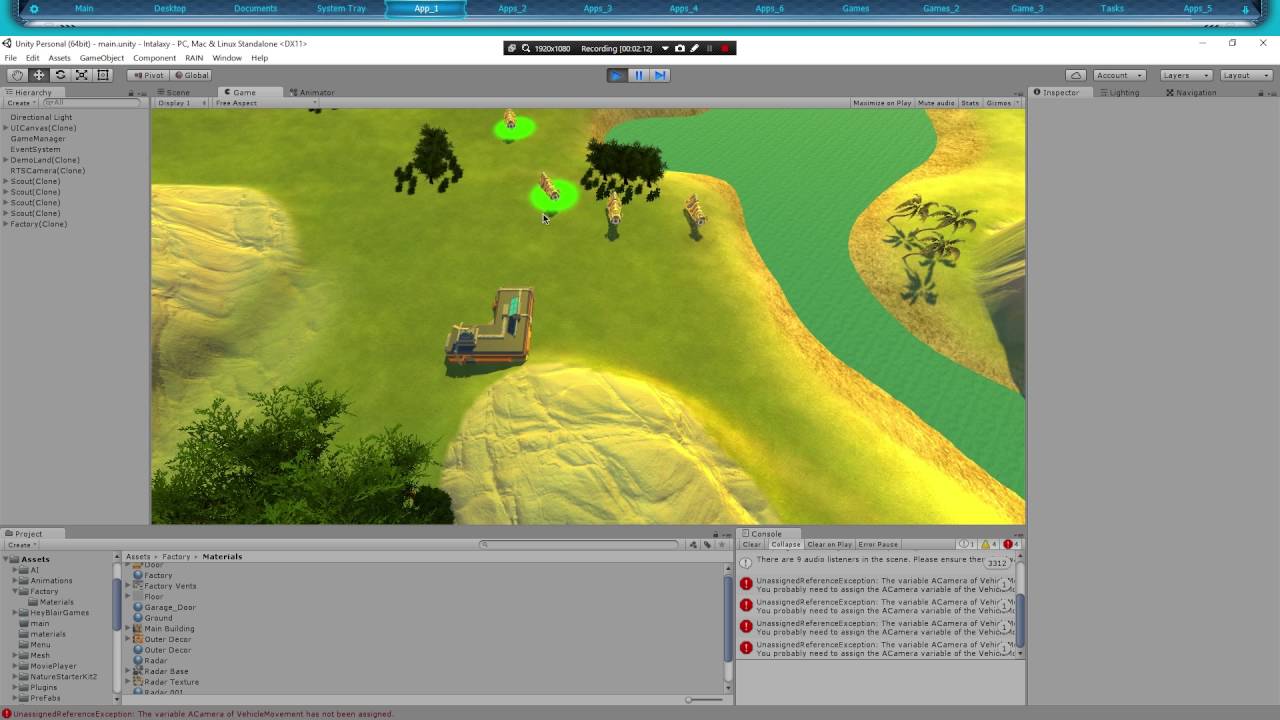Toggle Console errors filter
Screen dimensions: 1280x720
click(1011, 545)
